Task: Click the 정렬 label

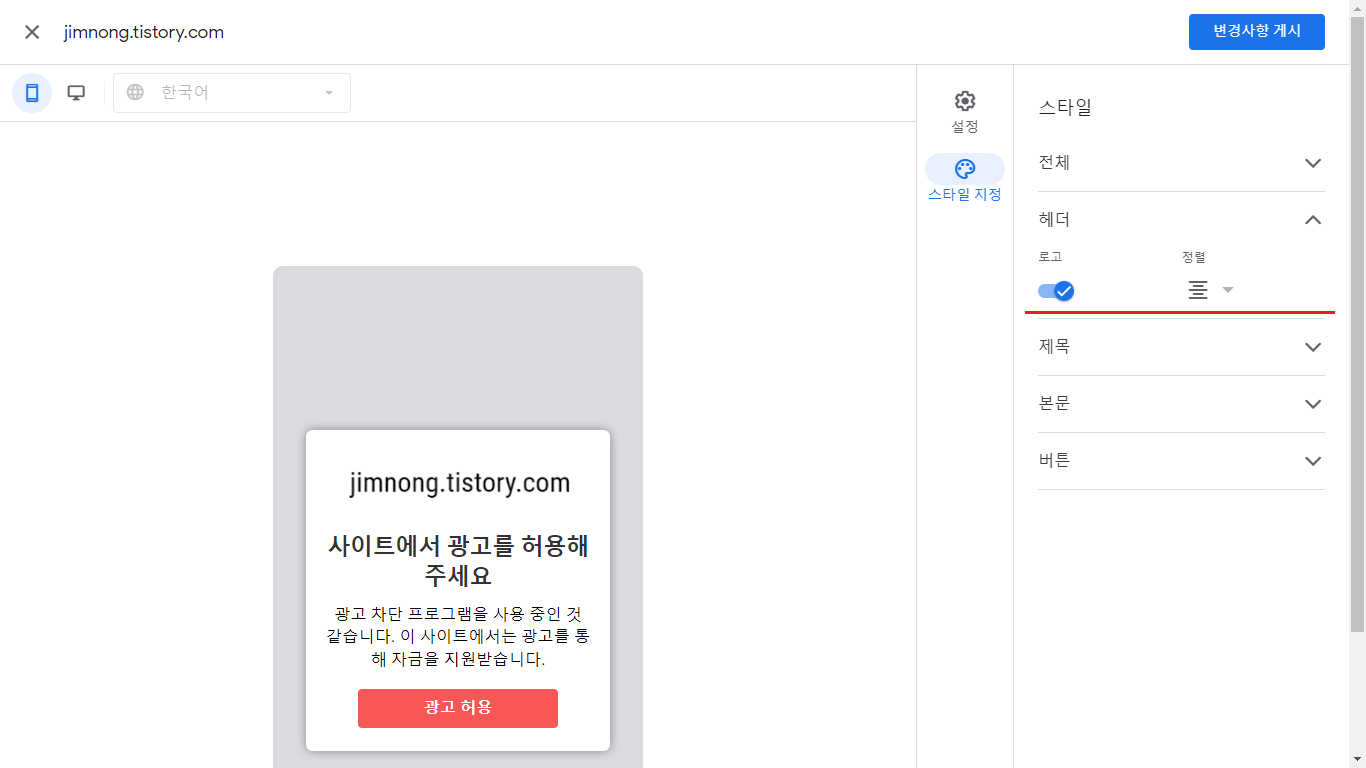Action: [1193, 257]
